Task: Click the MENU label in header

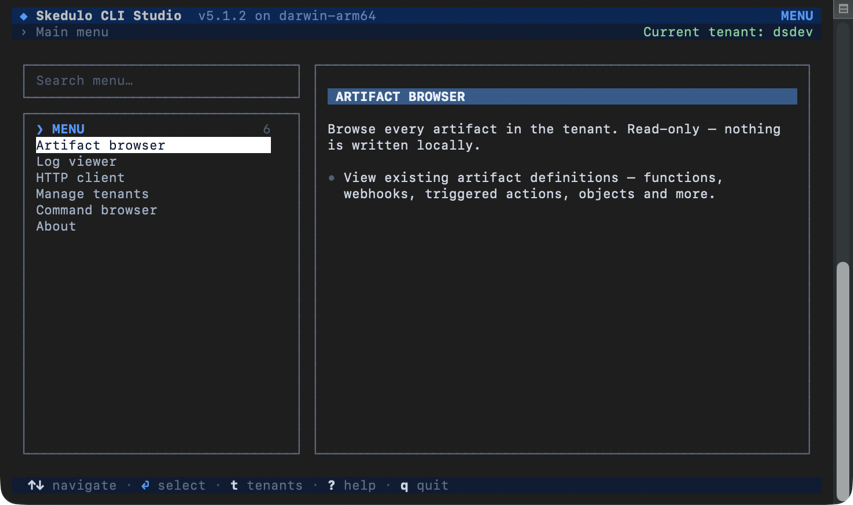Action: tap(796, 16)
